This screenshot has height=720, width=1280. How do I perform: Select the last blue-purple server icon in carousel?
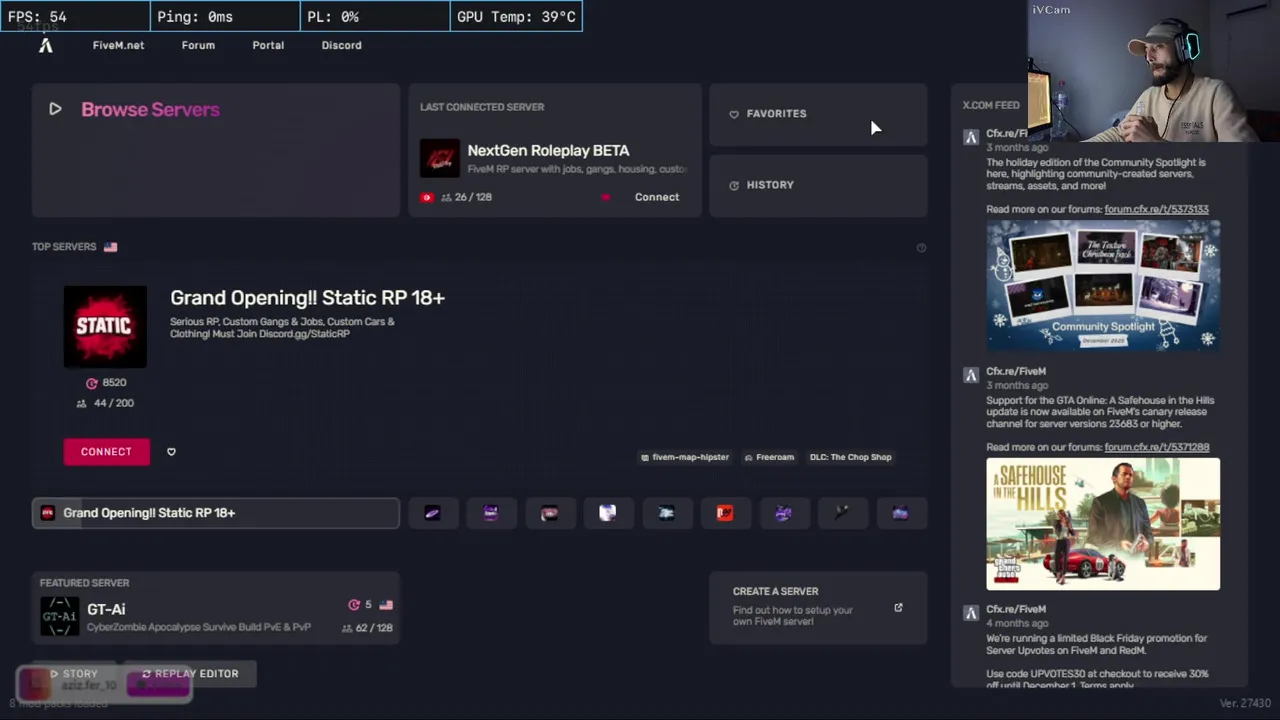[x=900, y=513]
